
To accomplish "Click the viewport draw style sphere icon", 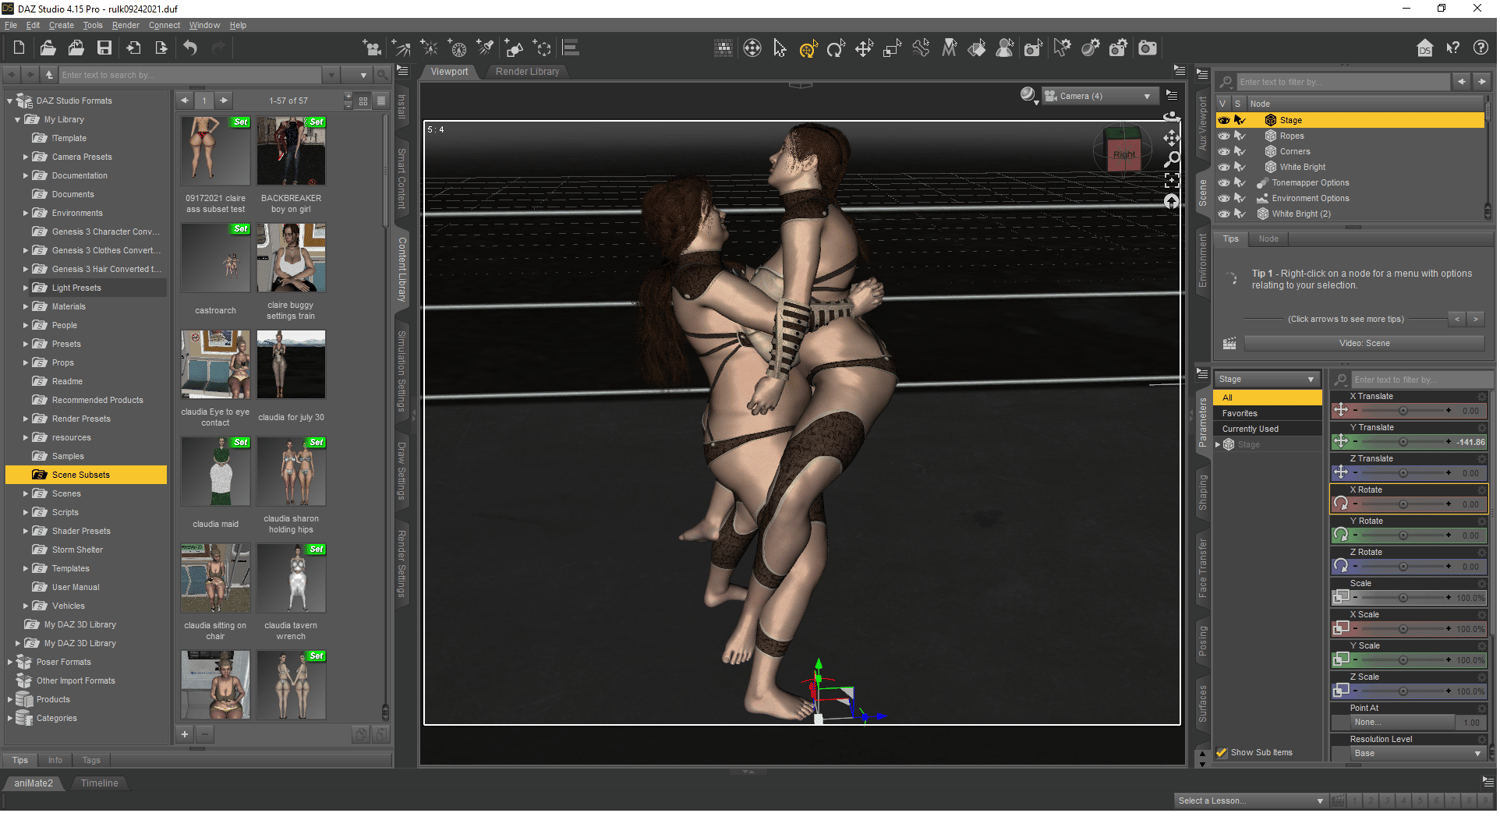I will (1028, 95).
